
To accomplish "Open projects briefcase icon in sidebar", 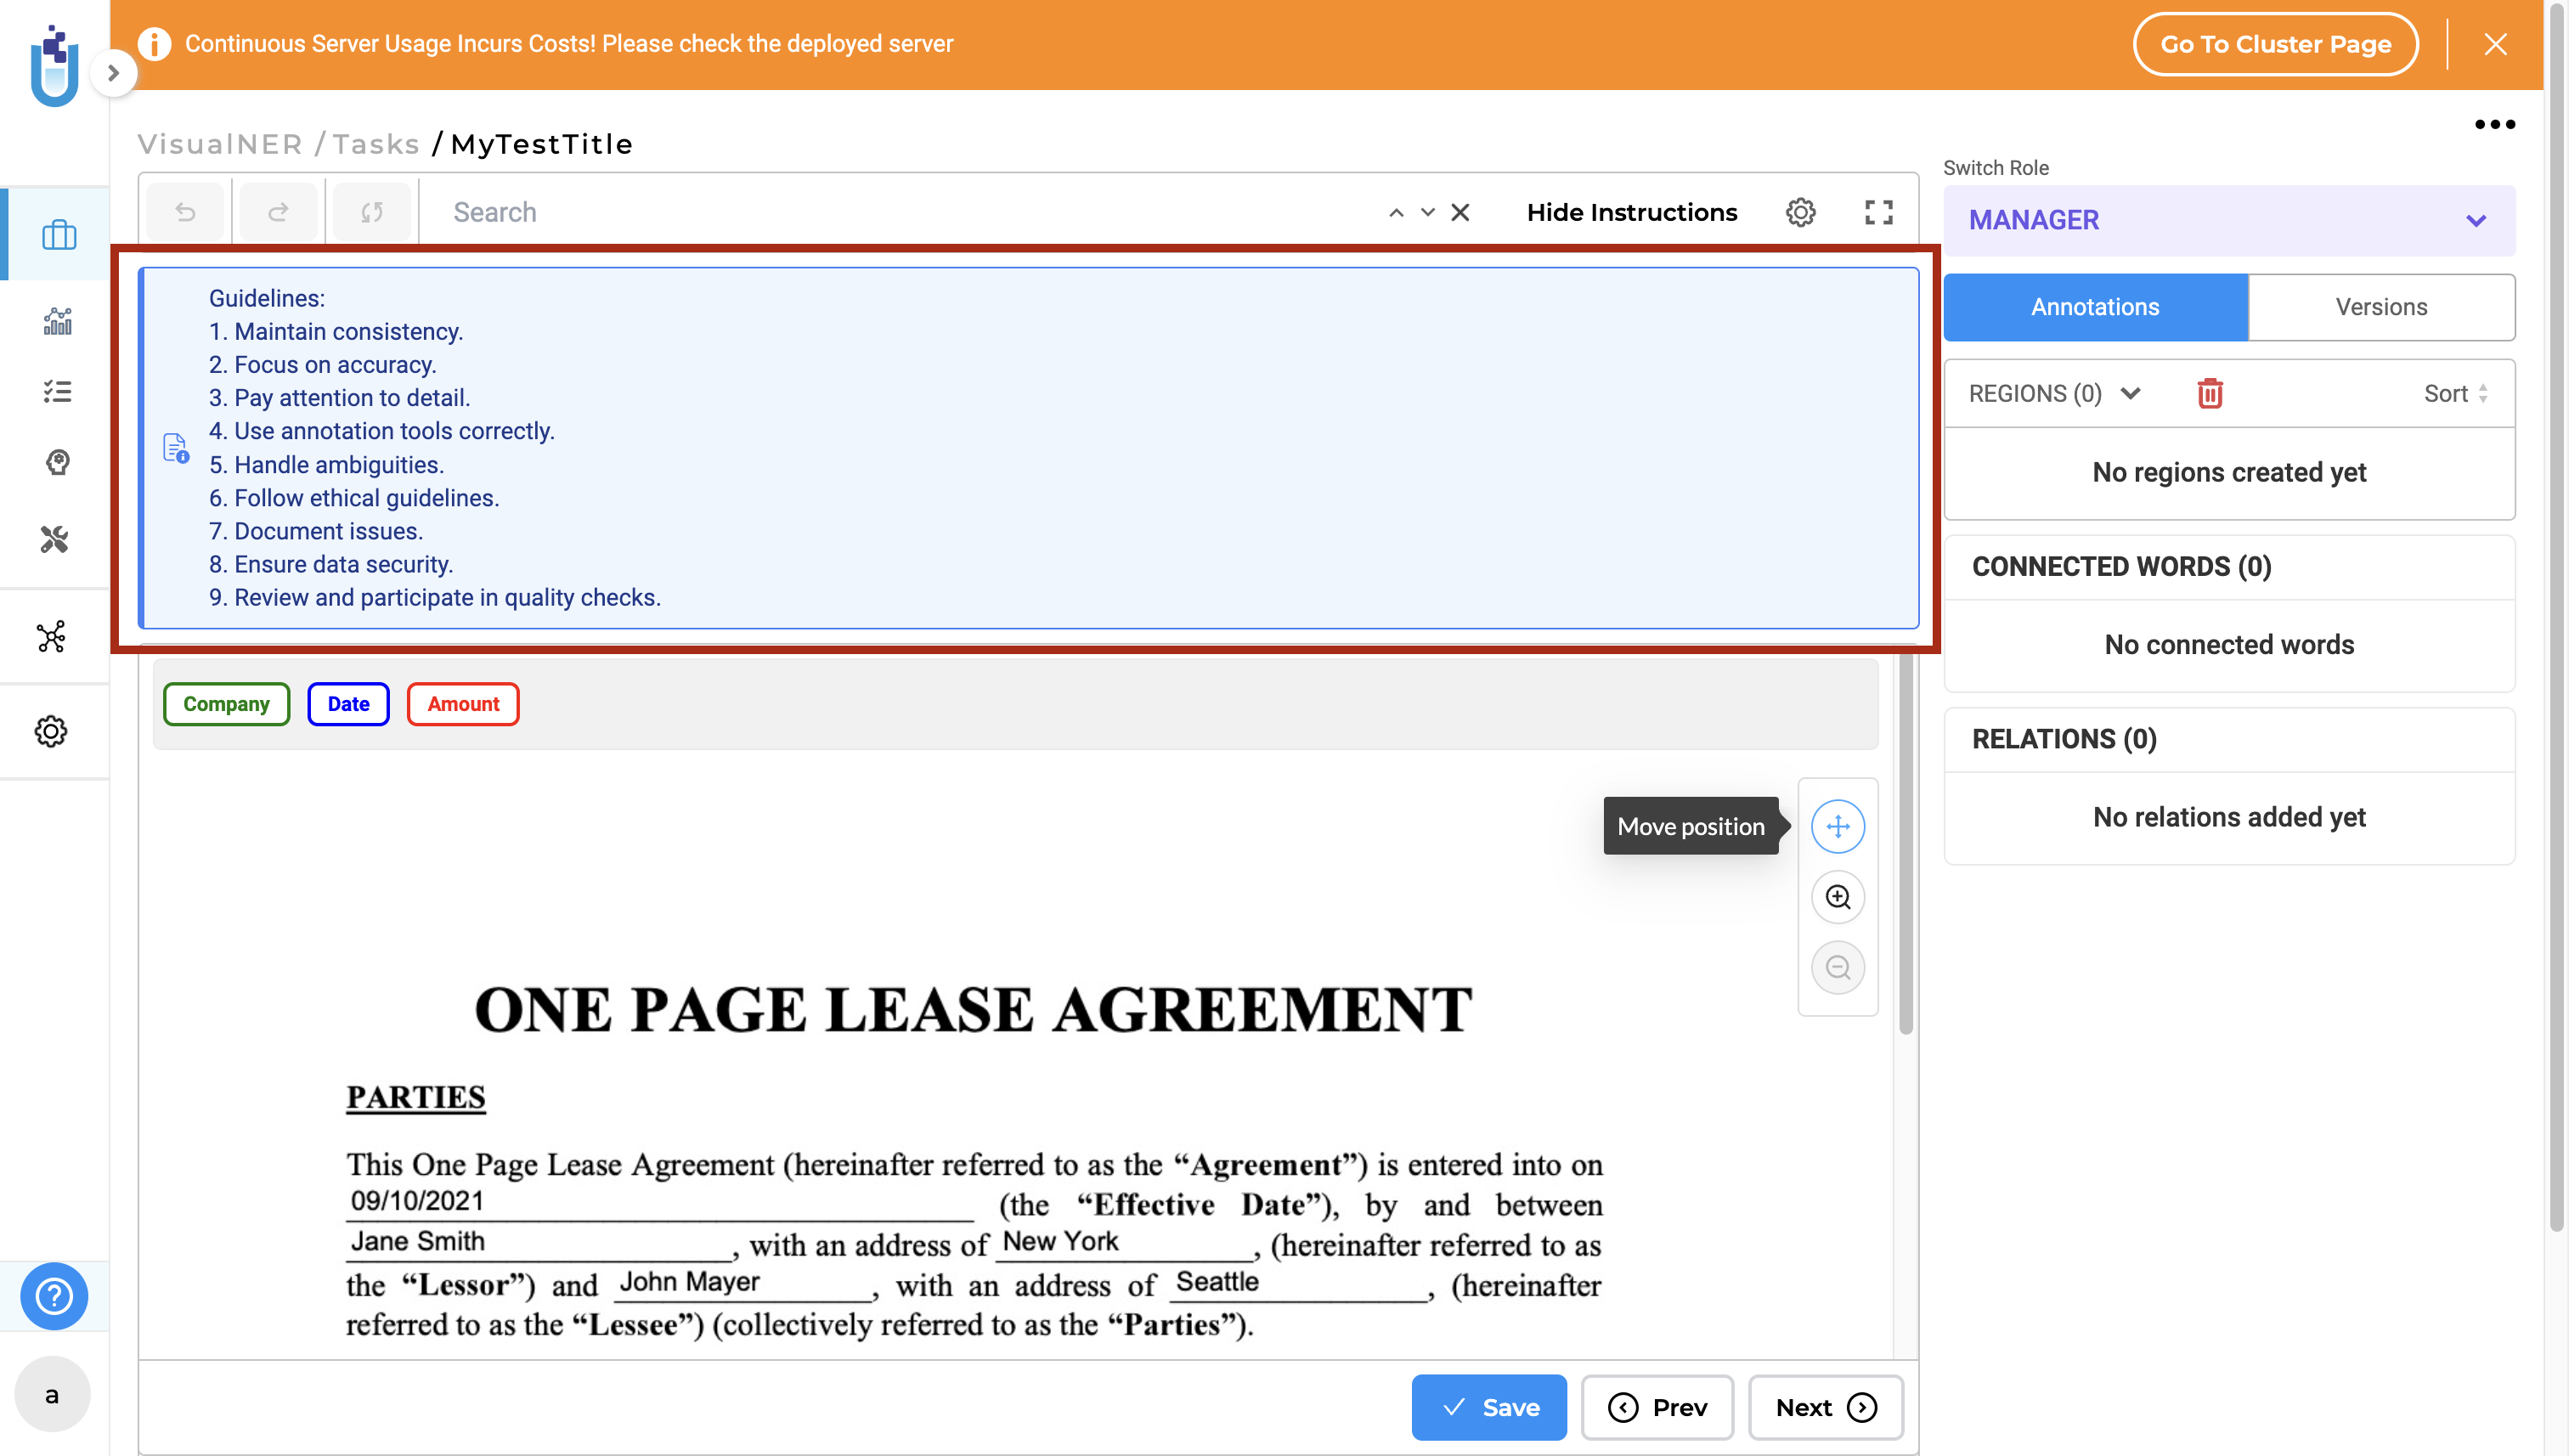I will click(x=58, y=236).
